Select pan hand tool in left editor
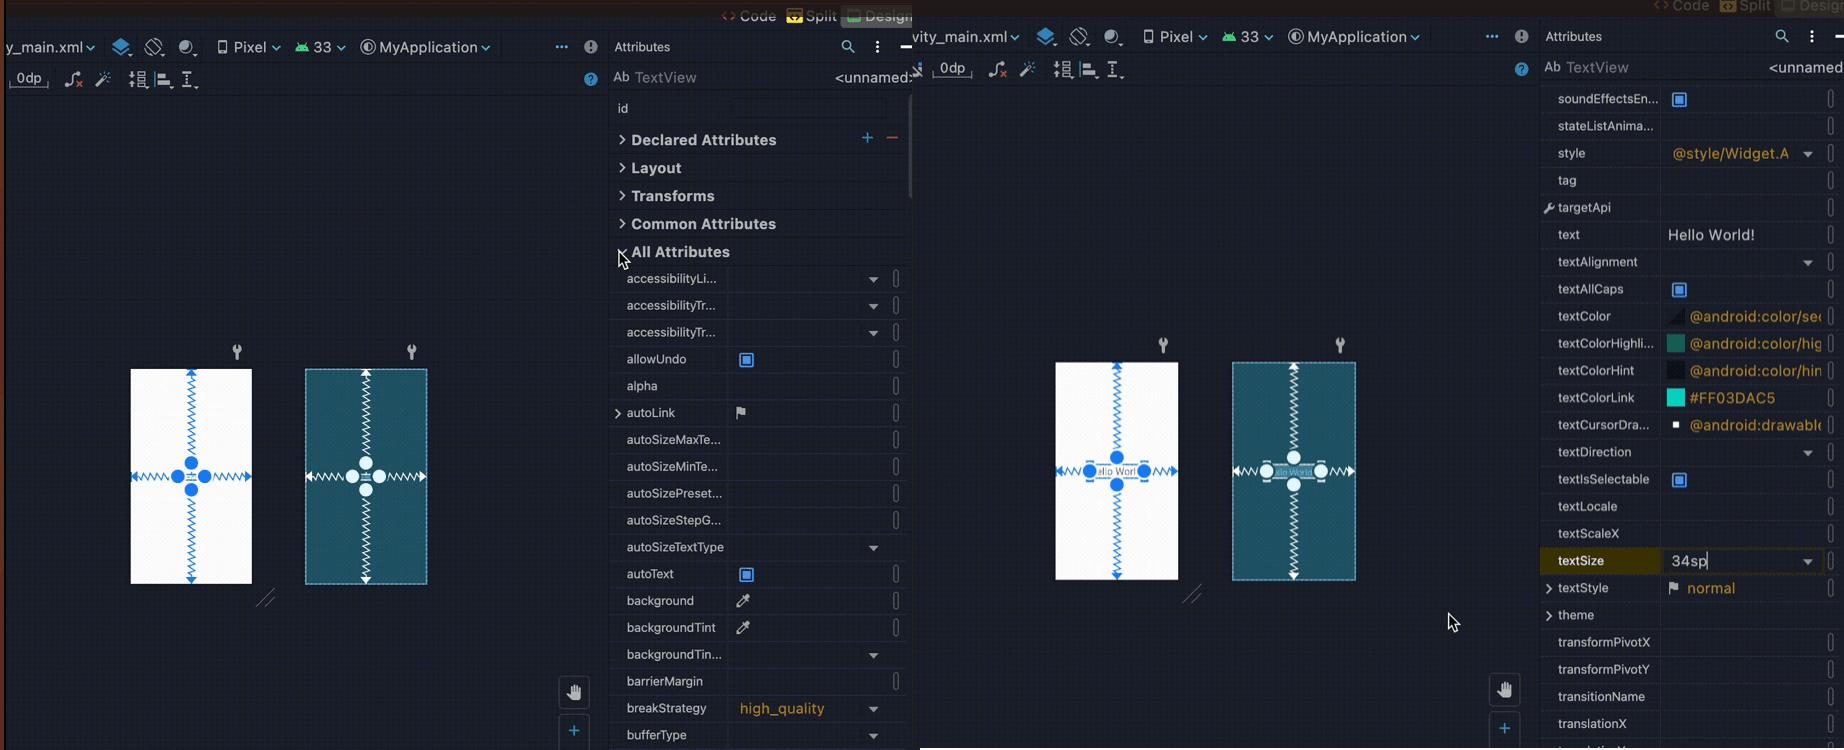The image size is (1844, 750). (574, 692)
